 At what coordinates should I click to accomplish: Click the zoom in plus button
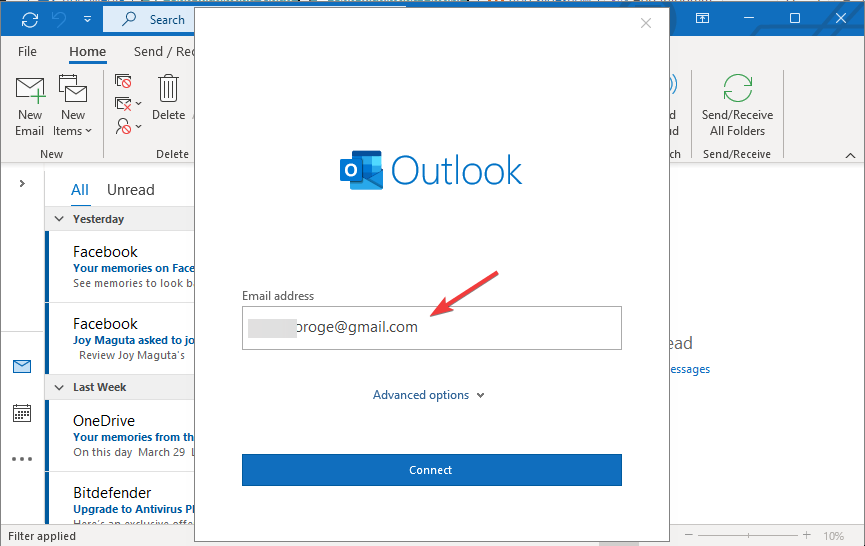tap(807, 535)
